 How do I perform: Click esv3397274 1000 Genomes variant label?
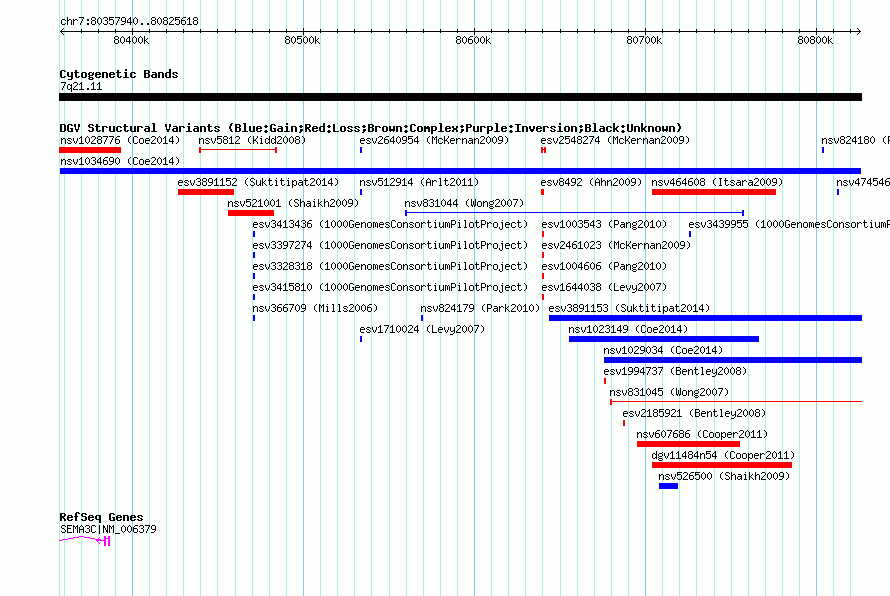point(390,245)
